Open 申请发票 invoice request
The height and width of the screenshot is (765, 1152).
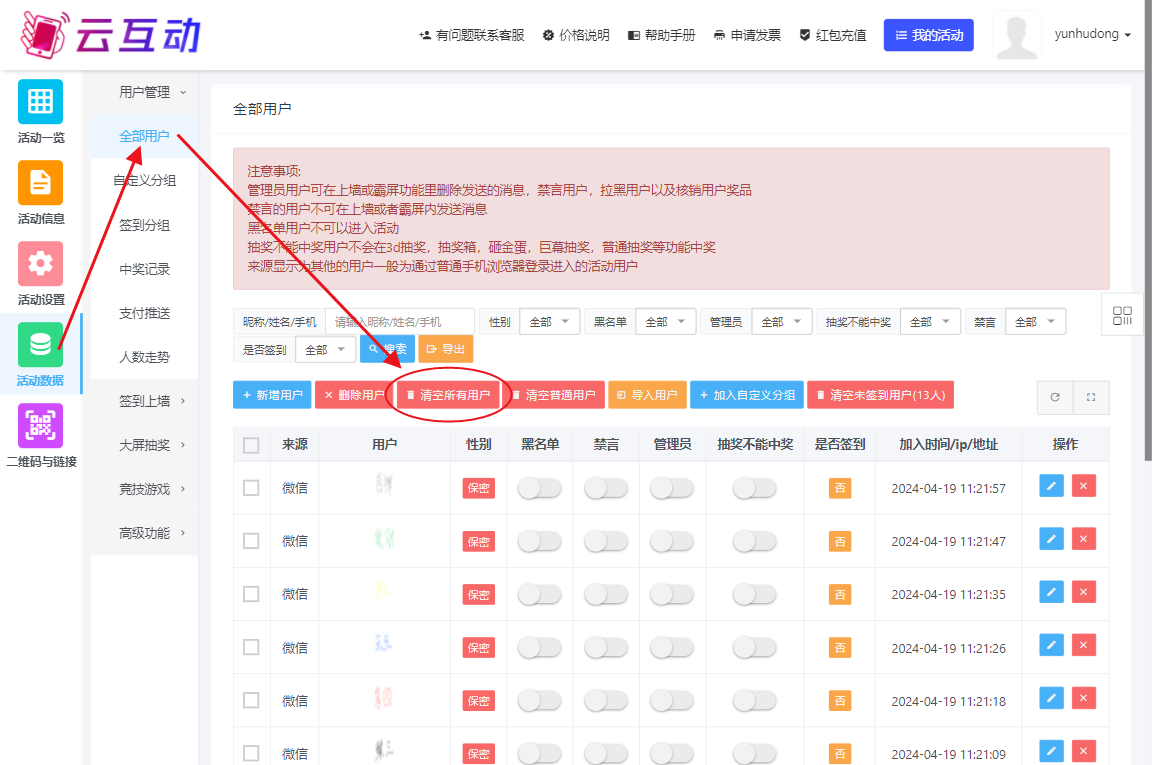coord(747,35)
